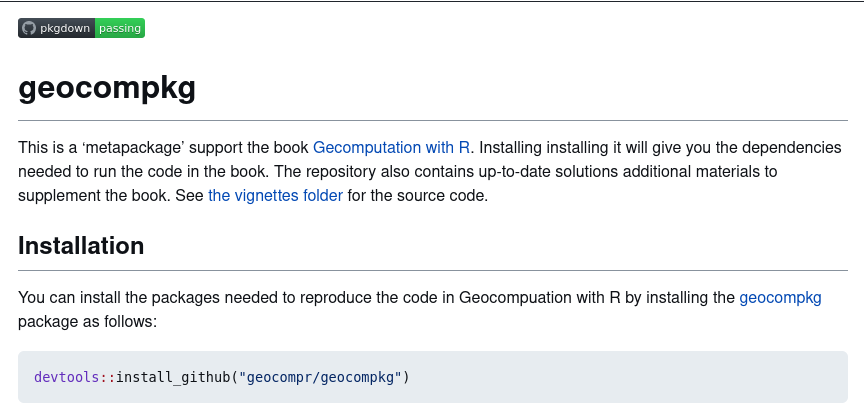Click empty right area of code block

[650, 377]
